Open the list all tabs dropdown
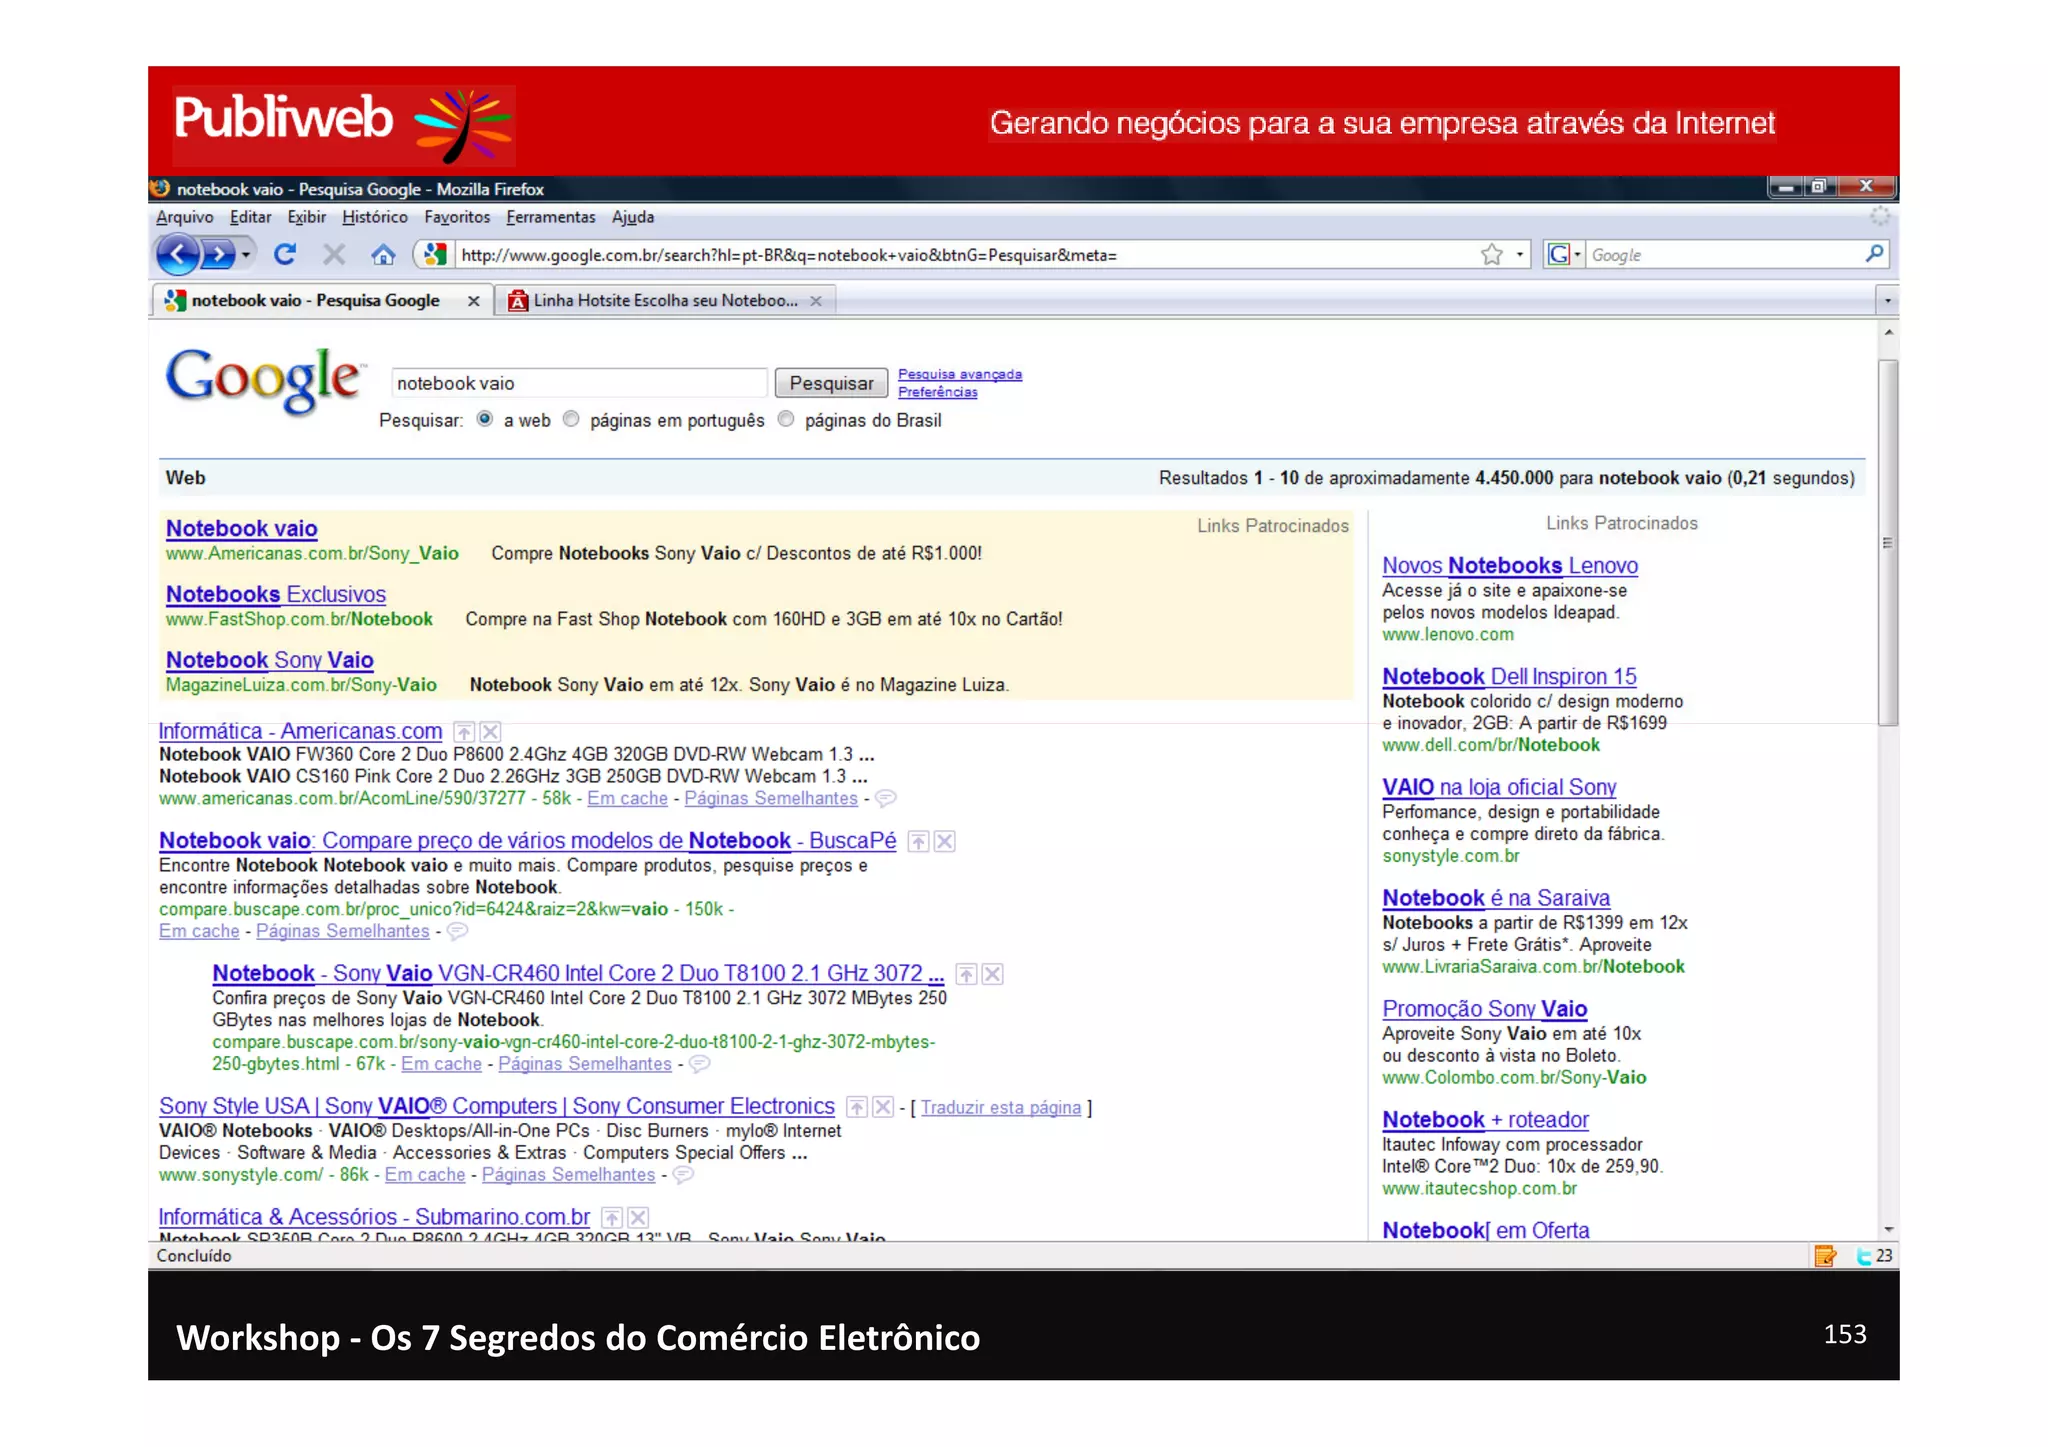The height and width of the screenshot is (1447, 2048). (x=1886, y=300)
